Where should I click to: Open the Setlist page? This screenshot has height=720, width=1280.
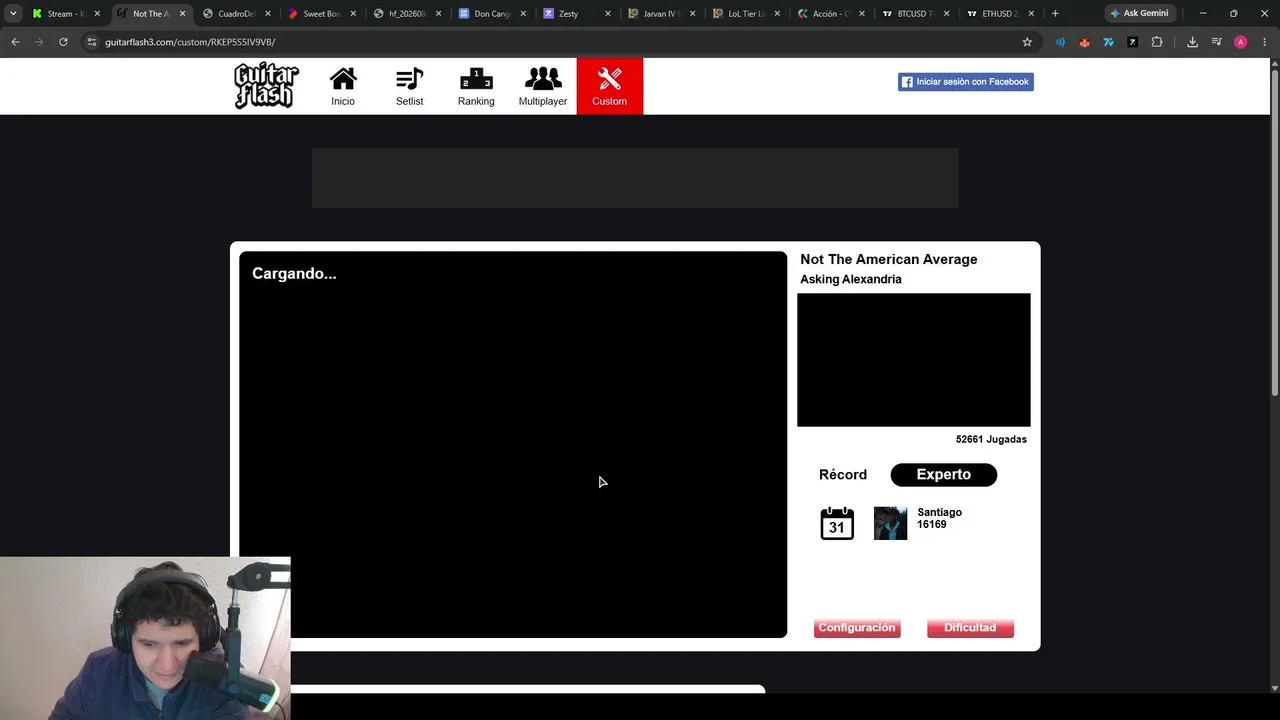(x=410, y=86)
